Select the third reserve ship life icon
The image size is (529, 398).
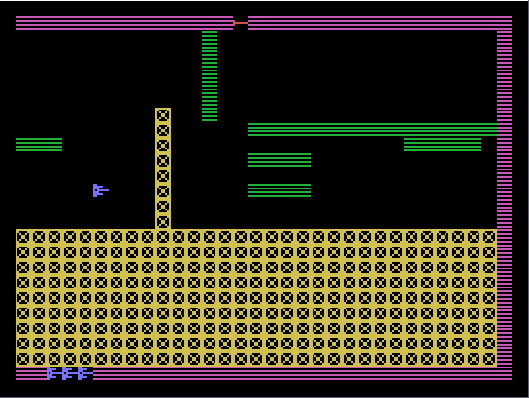coord(84,373)
